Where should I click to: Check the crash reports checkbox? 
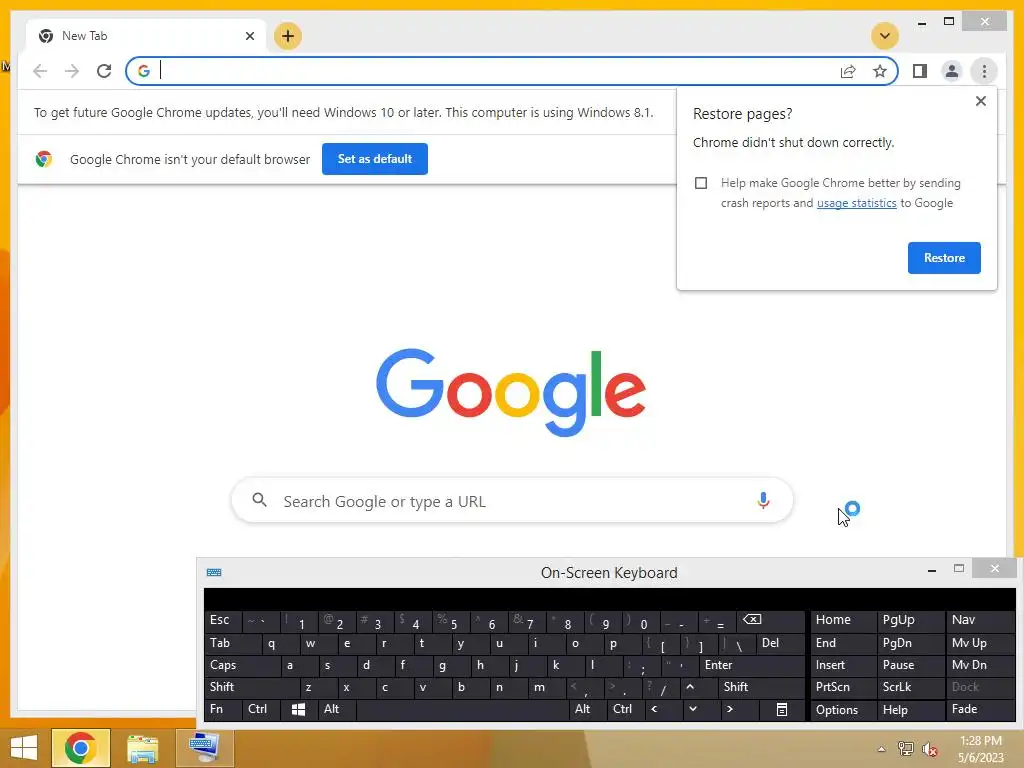tap(701, 183)
